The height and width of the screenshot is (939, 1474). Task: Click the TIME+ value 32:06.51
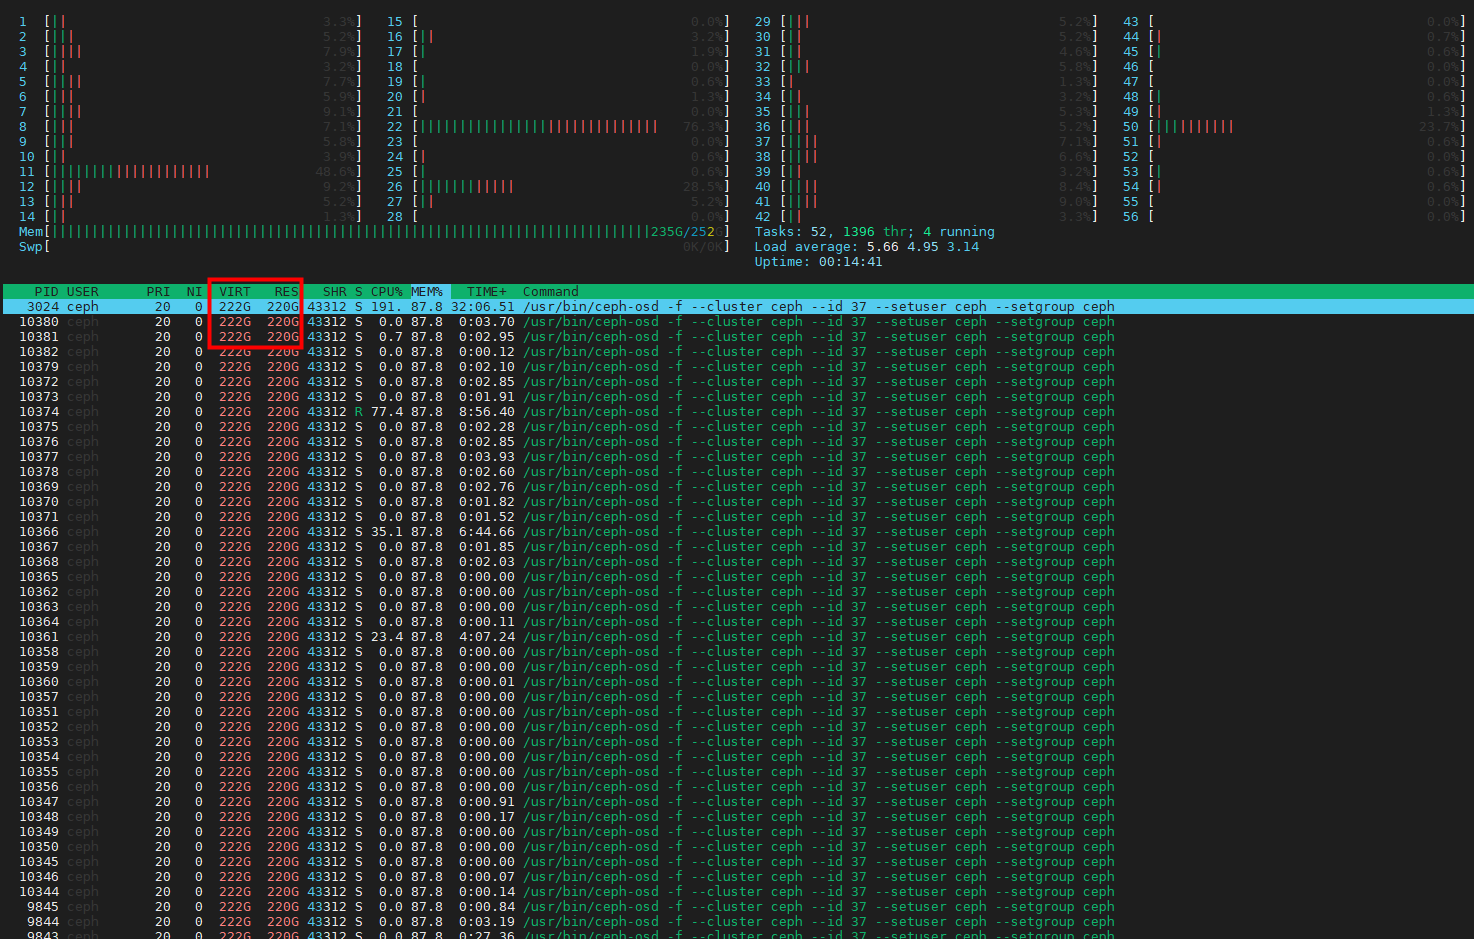tap(483, 307)
